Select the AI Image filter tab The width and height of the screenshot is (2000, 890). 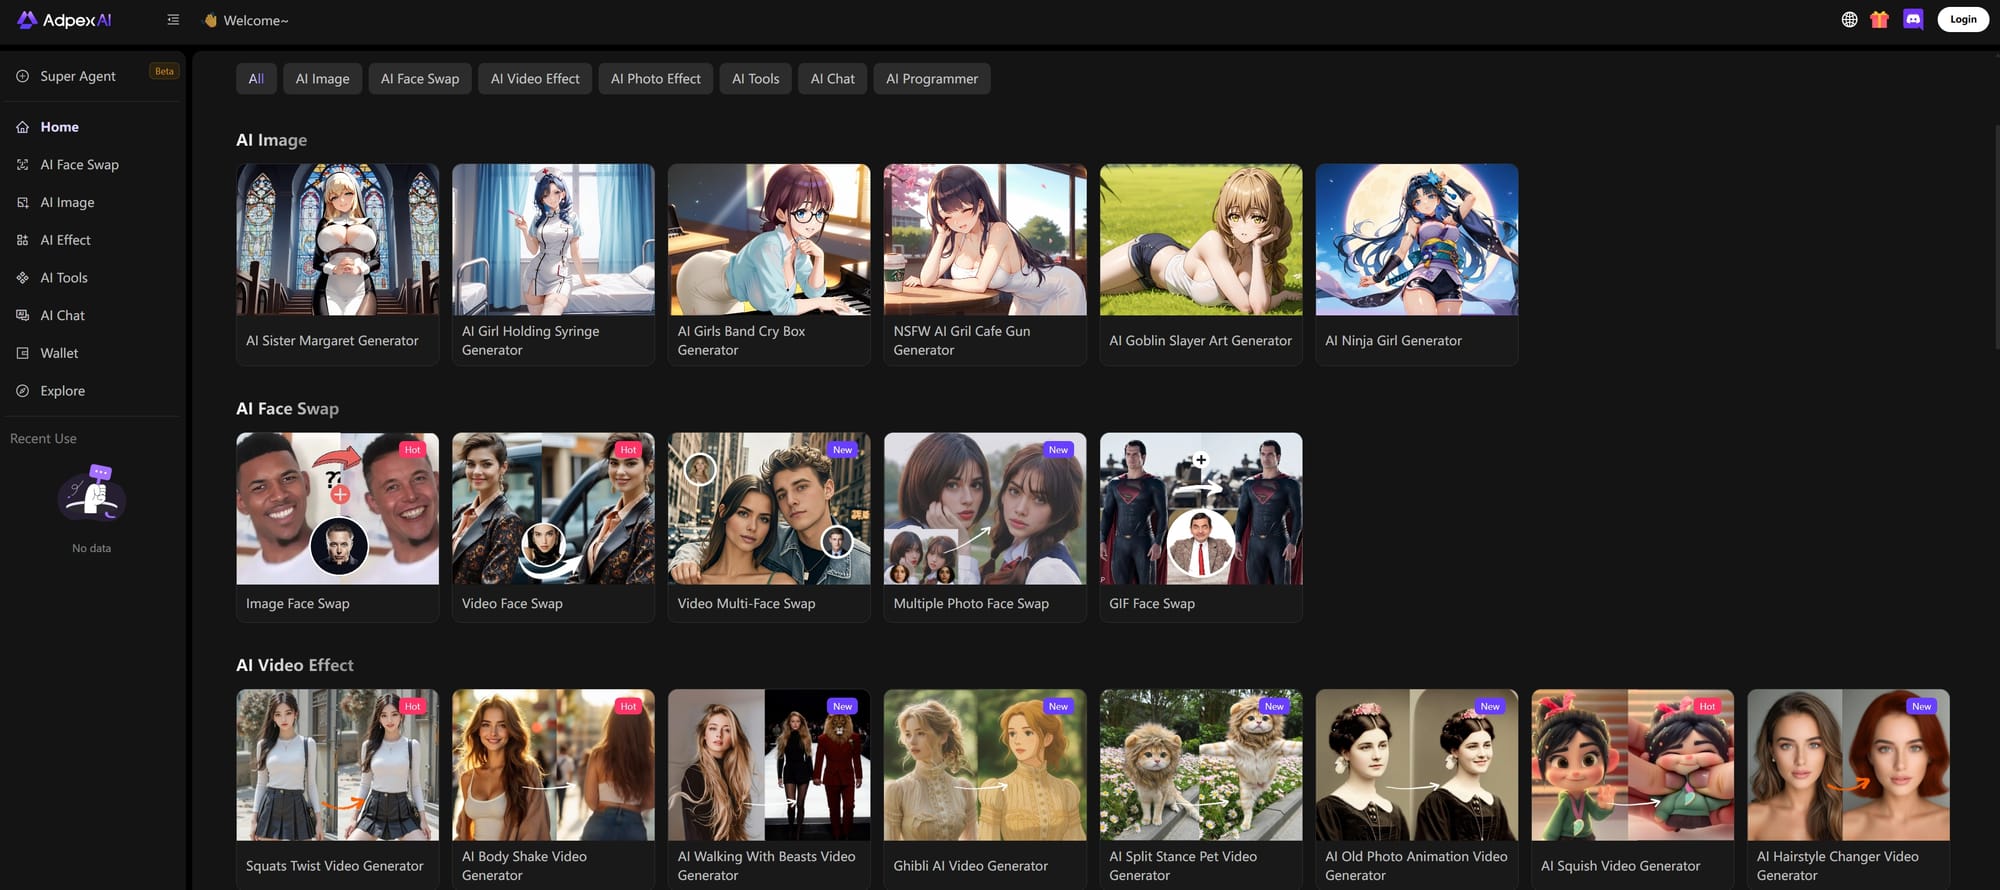tap(322, 79)
